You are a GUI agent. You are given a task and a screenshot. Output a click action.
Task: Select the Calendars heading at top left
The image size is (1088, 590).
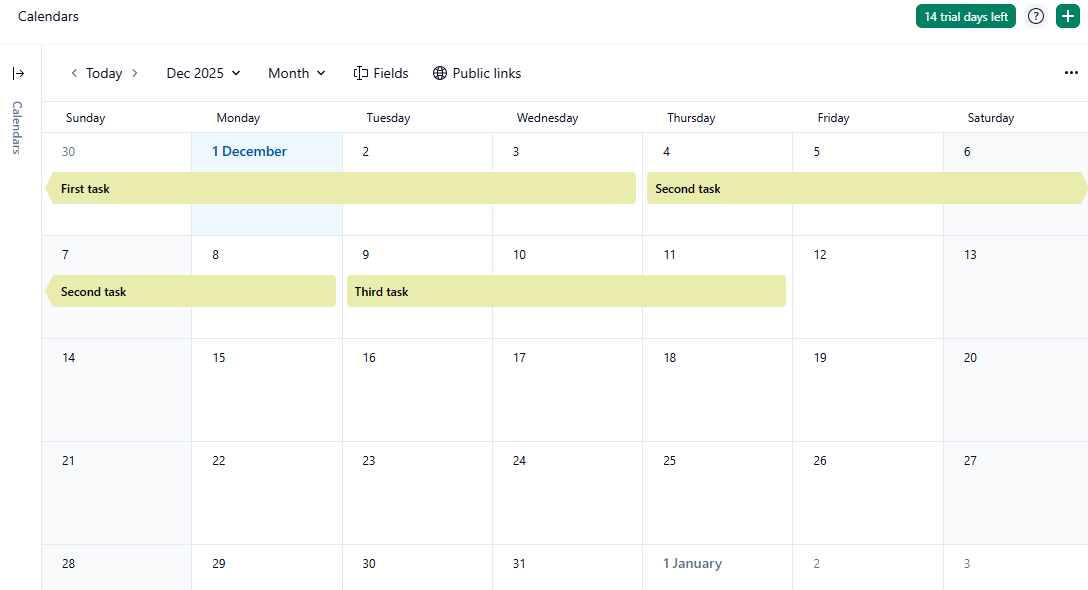point(48,16)
